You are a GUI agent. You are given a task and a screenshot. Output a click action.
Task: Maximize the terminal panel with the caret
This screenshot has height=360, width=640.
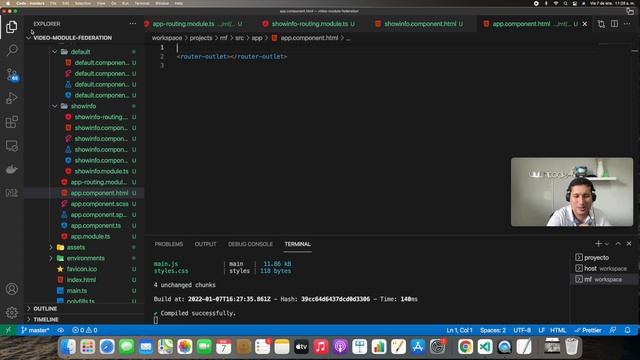click(618, 244)
